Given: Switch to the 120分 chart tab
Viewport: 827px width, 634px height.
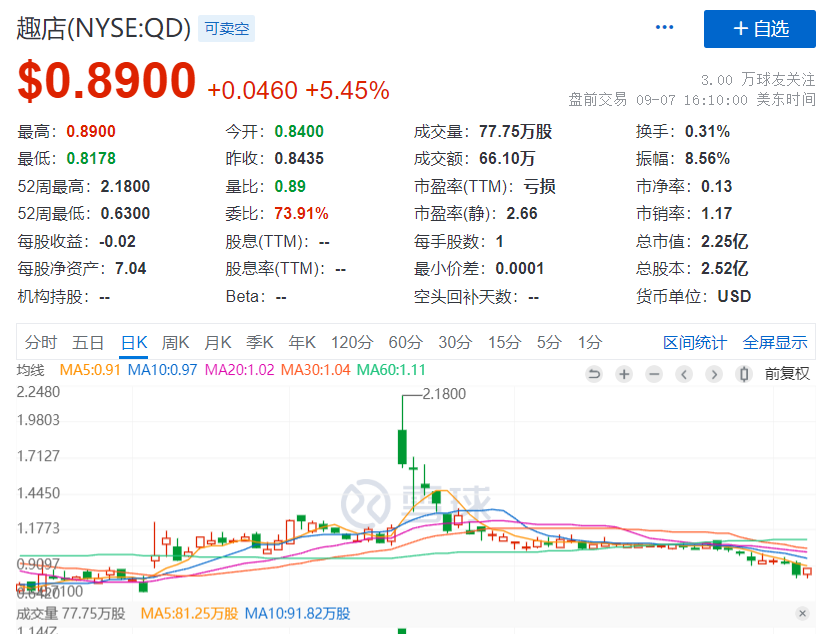Looking at the screenshot, I should pyautogui.click(x=352, y=342).
